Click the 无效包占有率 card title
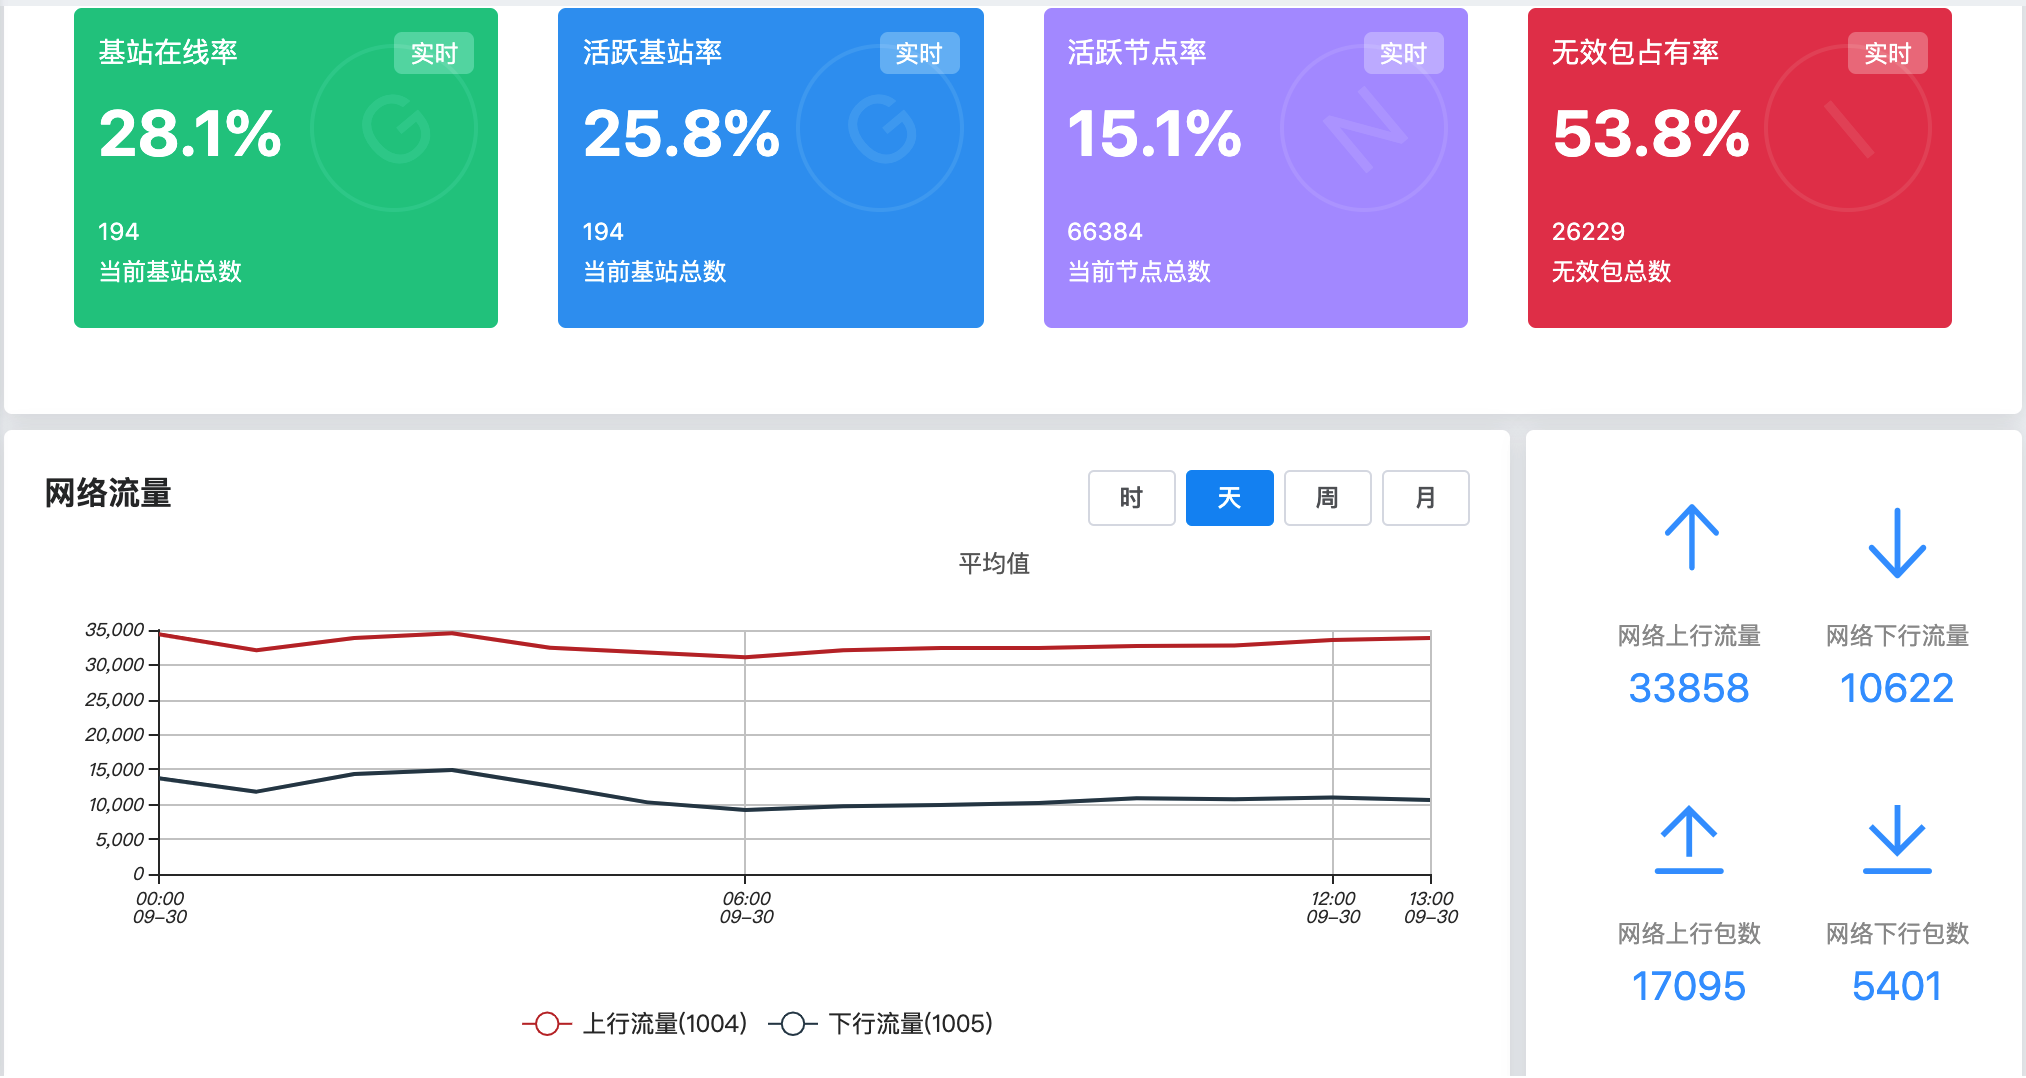Viewport: 2026px width, 1078px height. (1635, 52)
